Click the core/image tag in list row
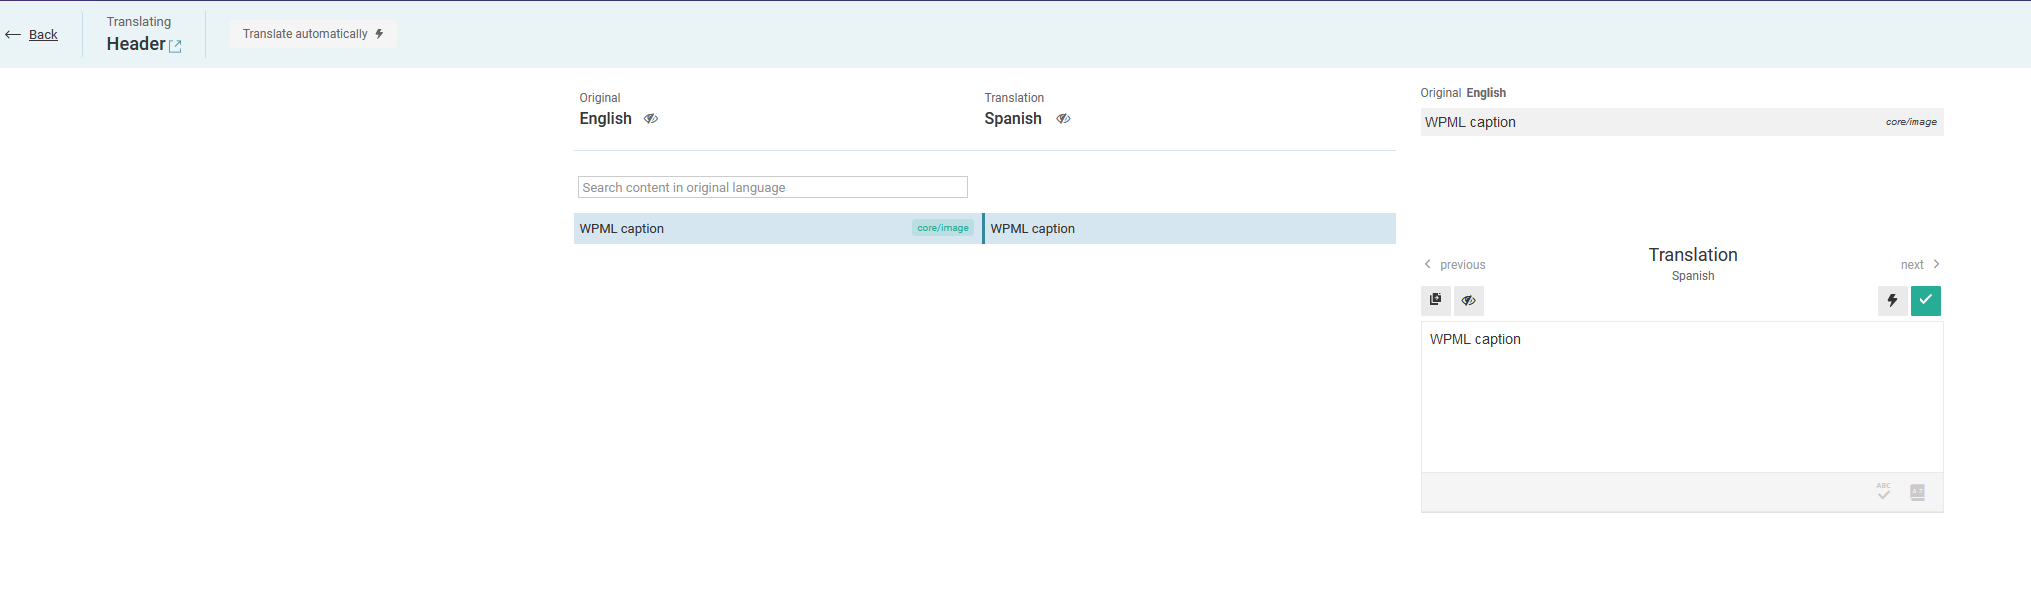This screenshot has width=2031, height=611. (x=942, y=228)
